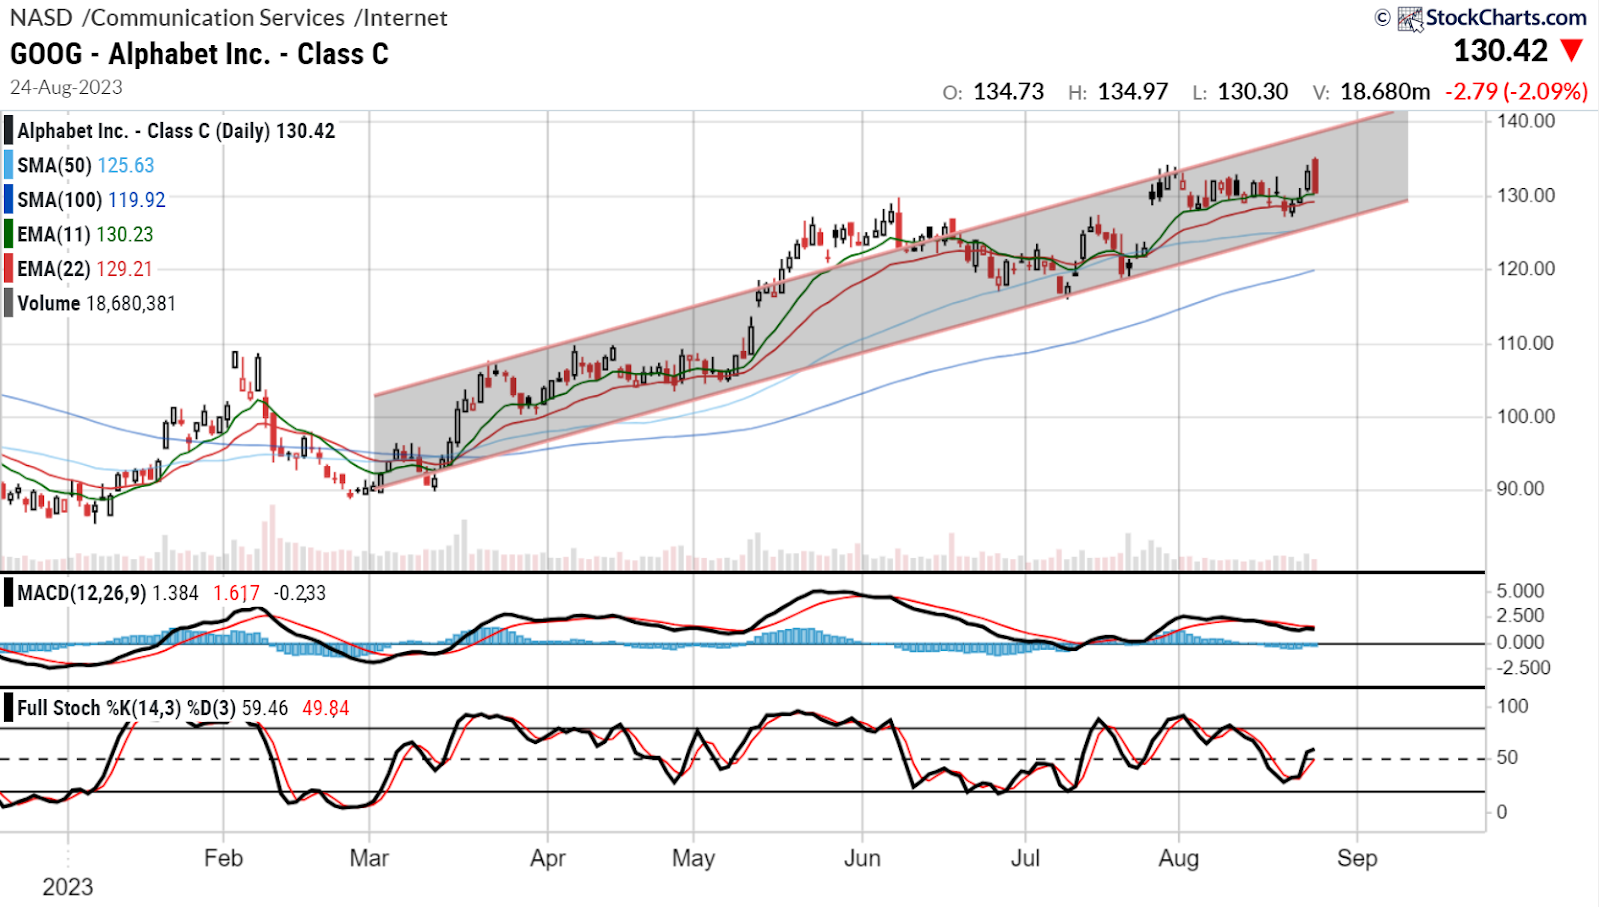Click the gray Volume legend swatch

[x=8, y=303]
